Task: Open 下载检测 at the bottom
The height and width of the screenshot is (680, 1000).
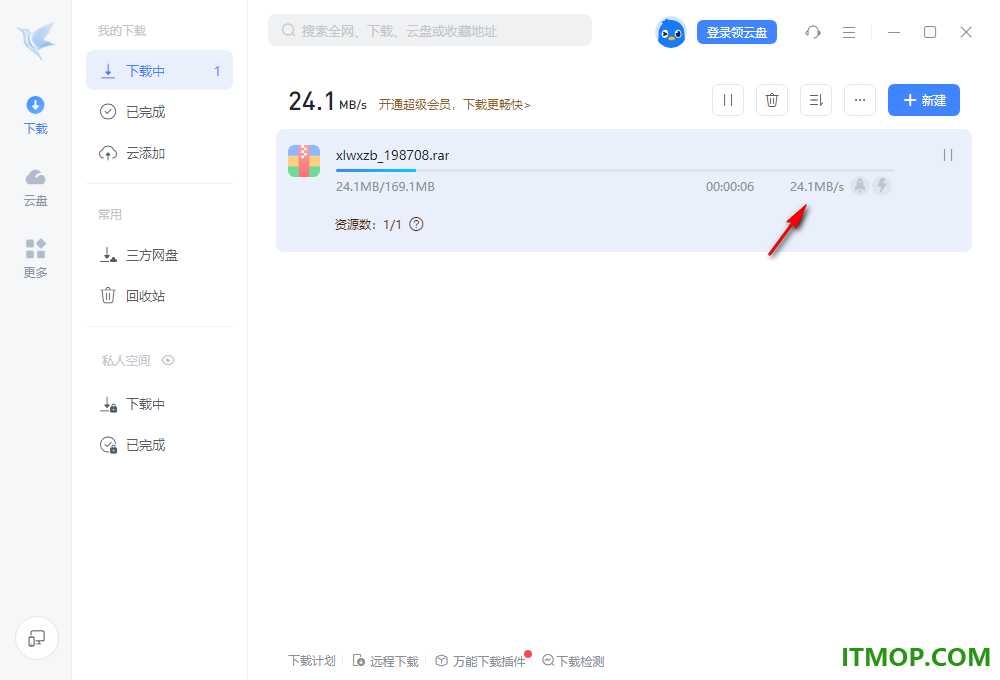Action: click(573, 661)
